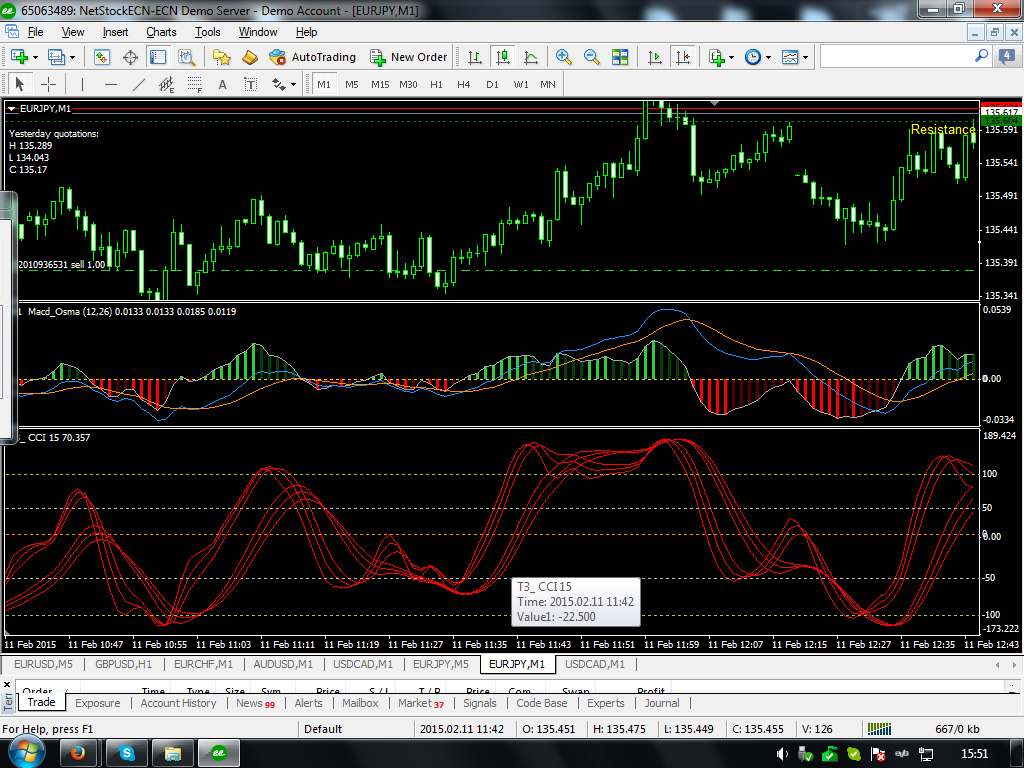Select the Crosshair cursor tool
Image resolution: width=1024 pixels, height=768 pixels.
47,84
